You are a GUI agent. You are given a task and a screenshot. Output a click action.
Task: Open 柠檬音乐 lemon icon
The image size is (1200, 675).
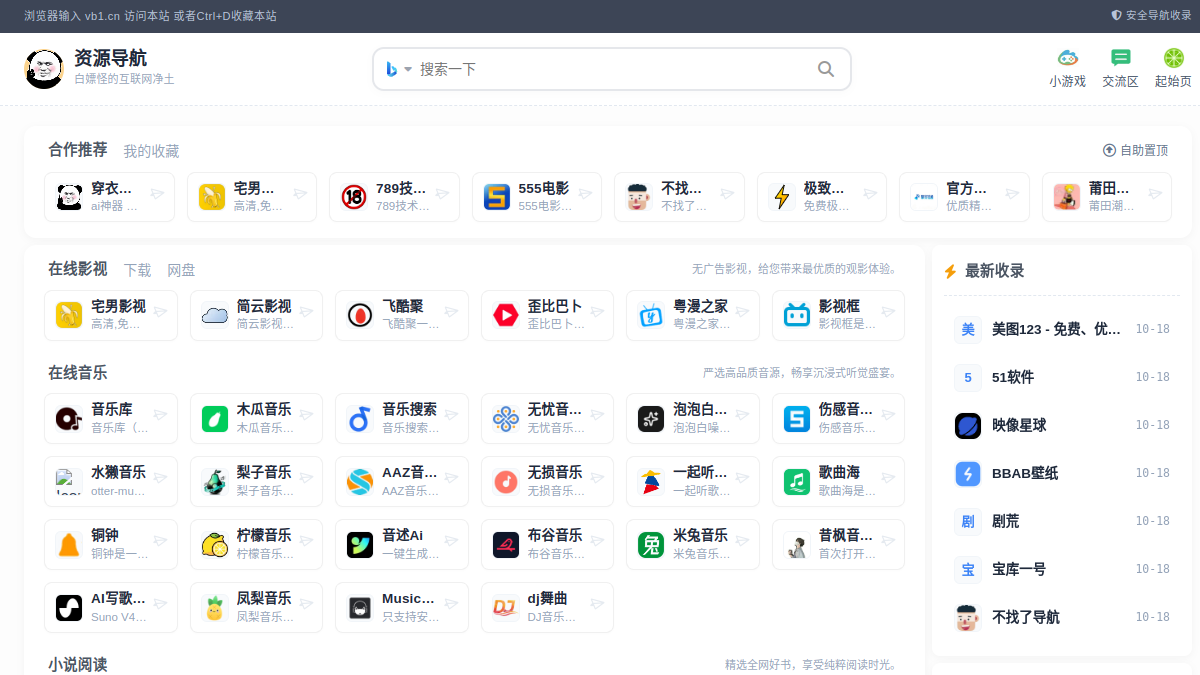[x=215, y=544]
